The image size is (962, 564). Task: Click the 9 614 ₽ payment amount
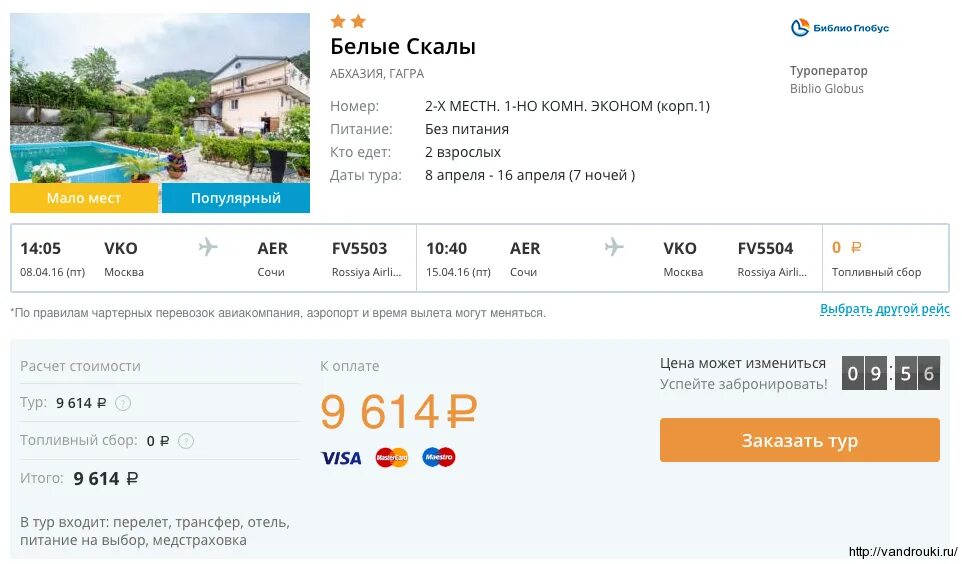click(398, 411)
